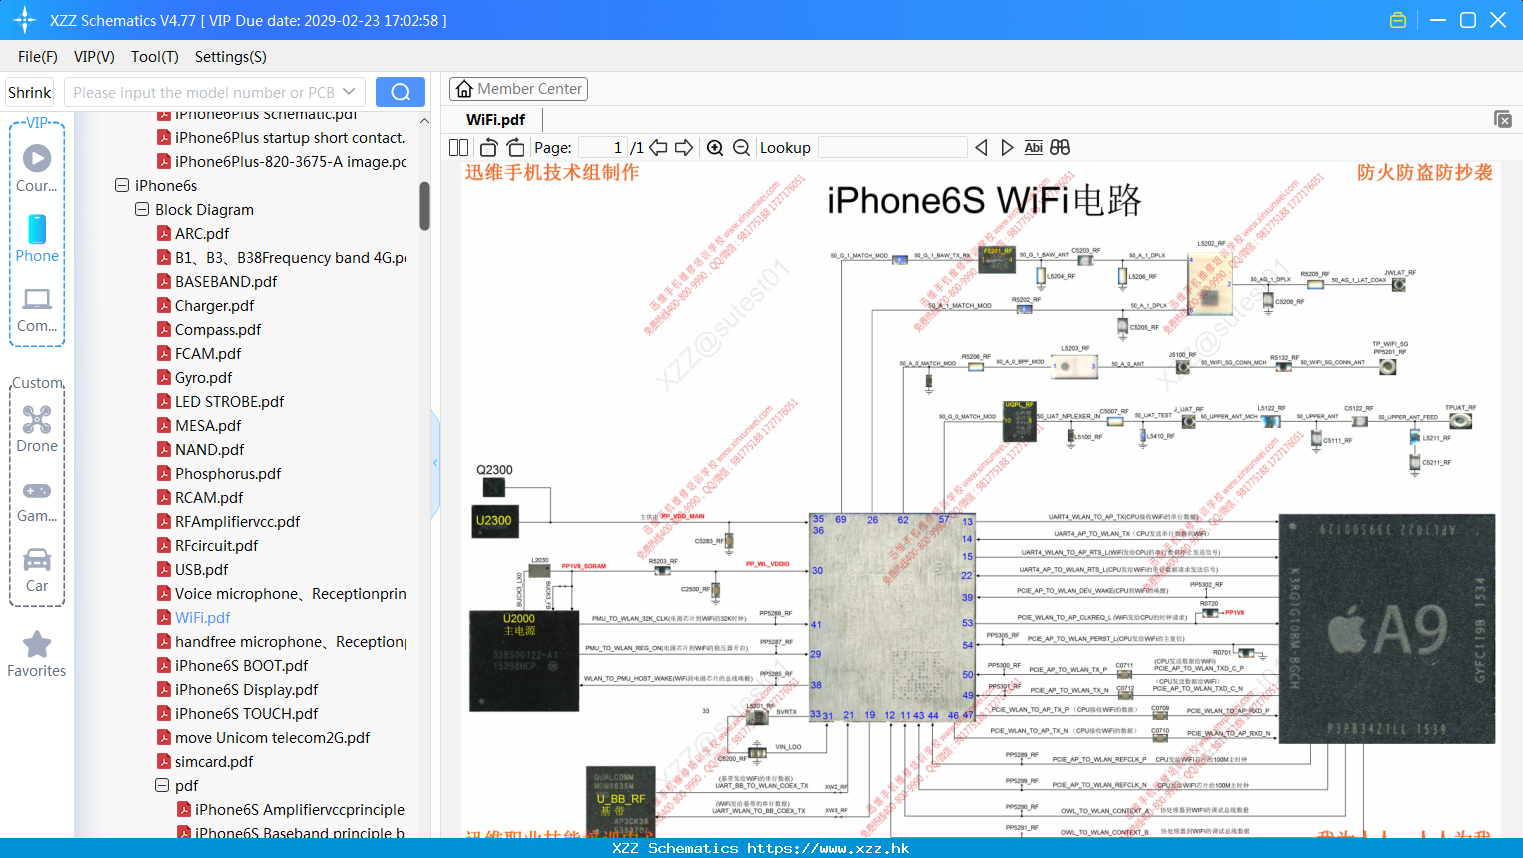This screenshot has height=858, width=1523.
Task: Zoom in on the schematic
Action: (715, 147)
